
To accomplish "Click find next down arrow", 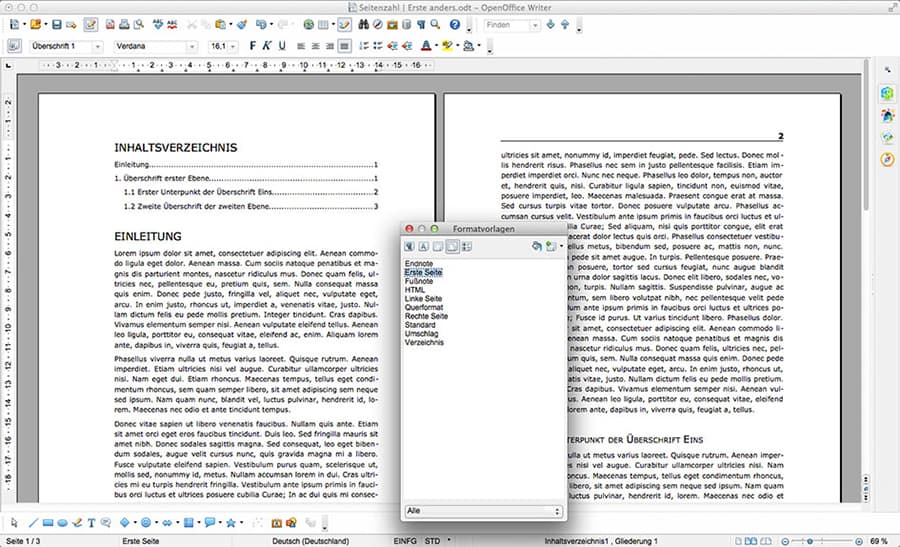I will coord(550,25).
